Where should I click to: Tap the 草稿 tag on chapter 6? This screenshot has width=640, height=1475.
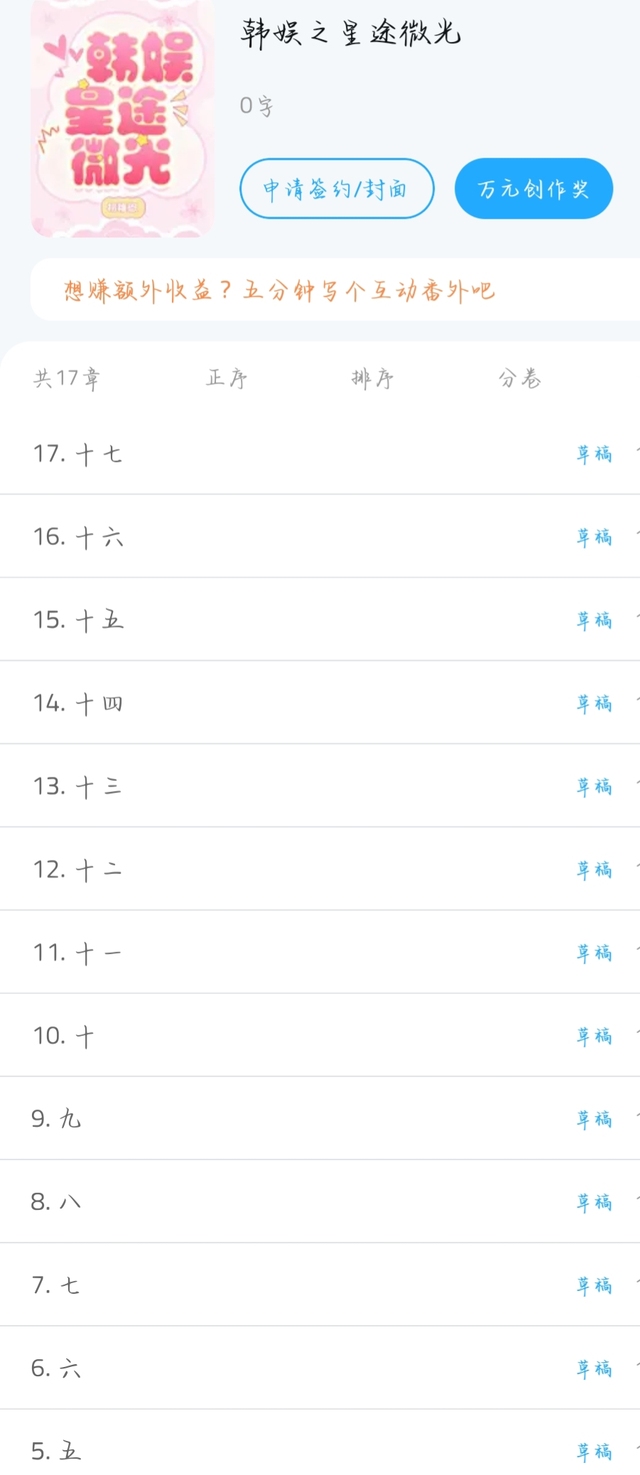[594, 1368]
